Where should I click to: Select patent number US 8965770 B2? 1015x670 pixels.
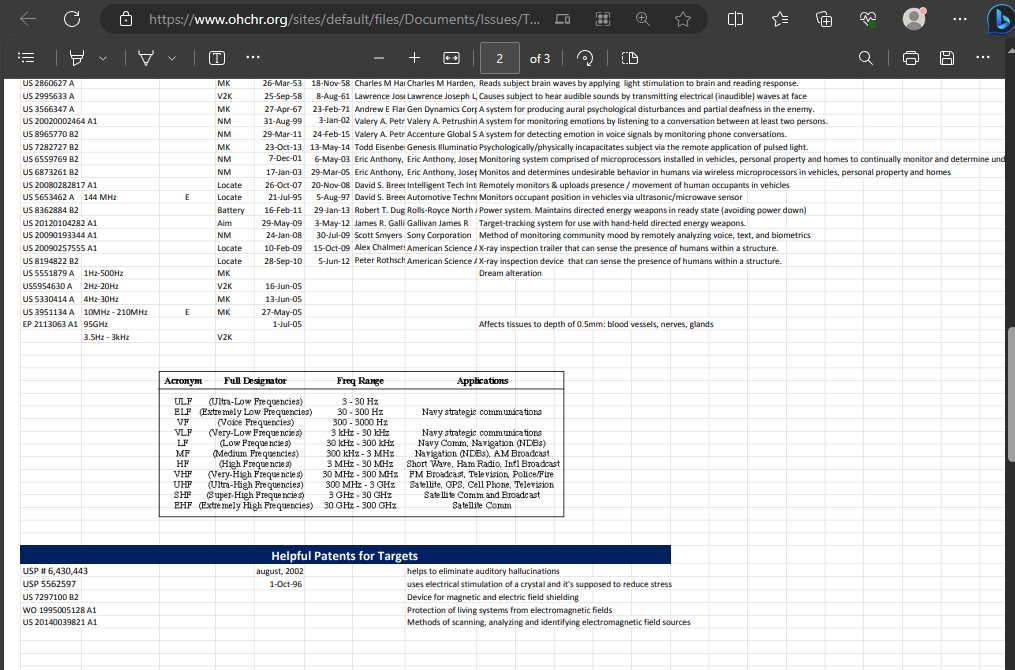click(50, 134)
